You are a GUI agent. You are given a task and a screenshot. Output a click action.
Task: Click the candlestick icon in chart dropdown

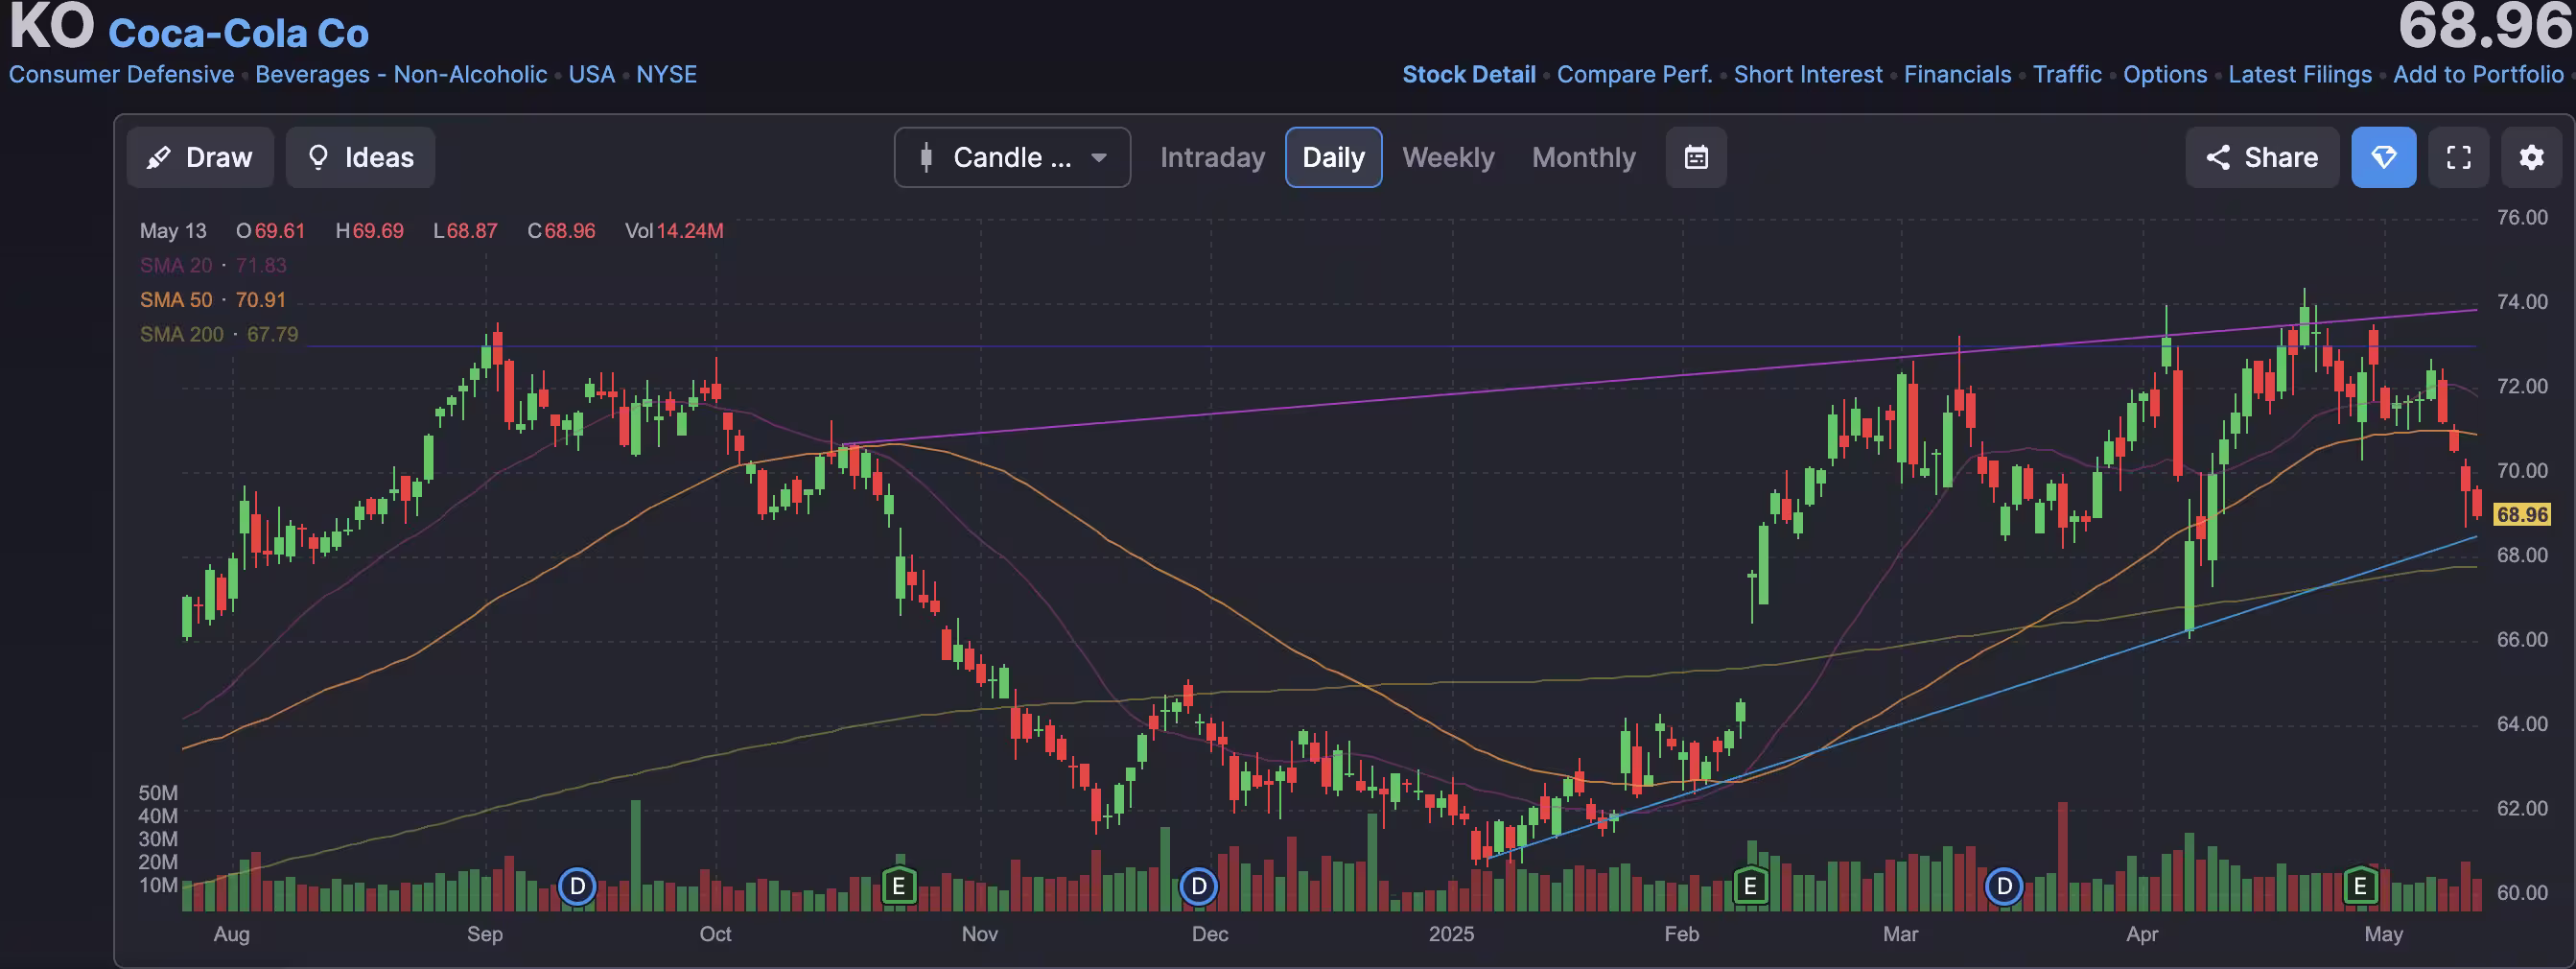(x=926, y=157)
